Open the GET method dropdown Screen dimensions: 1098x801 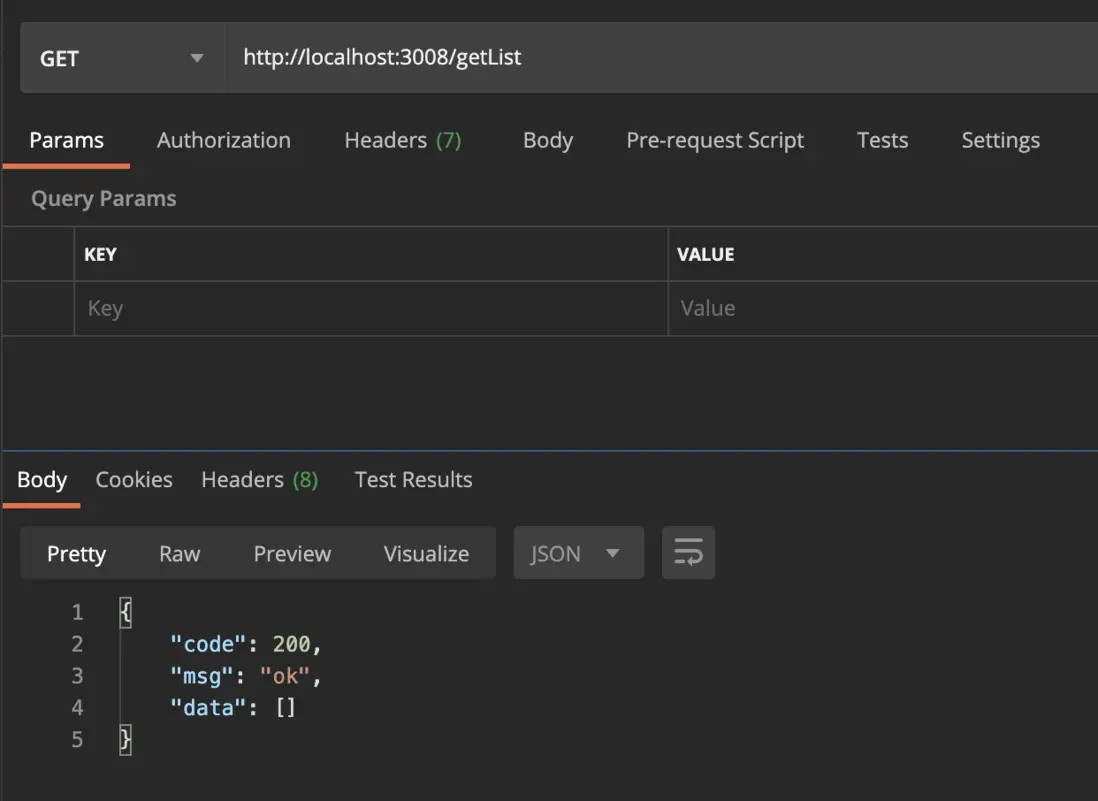coord(121,58)
